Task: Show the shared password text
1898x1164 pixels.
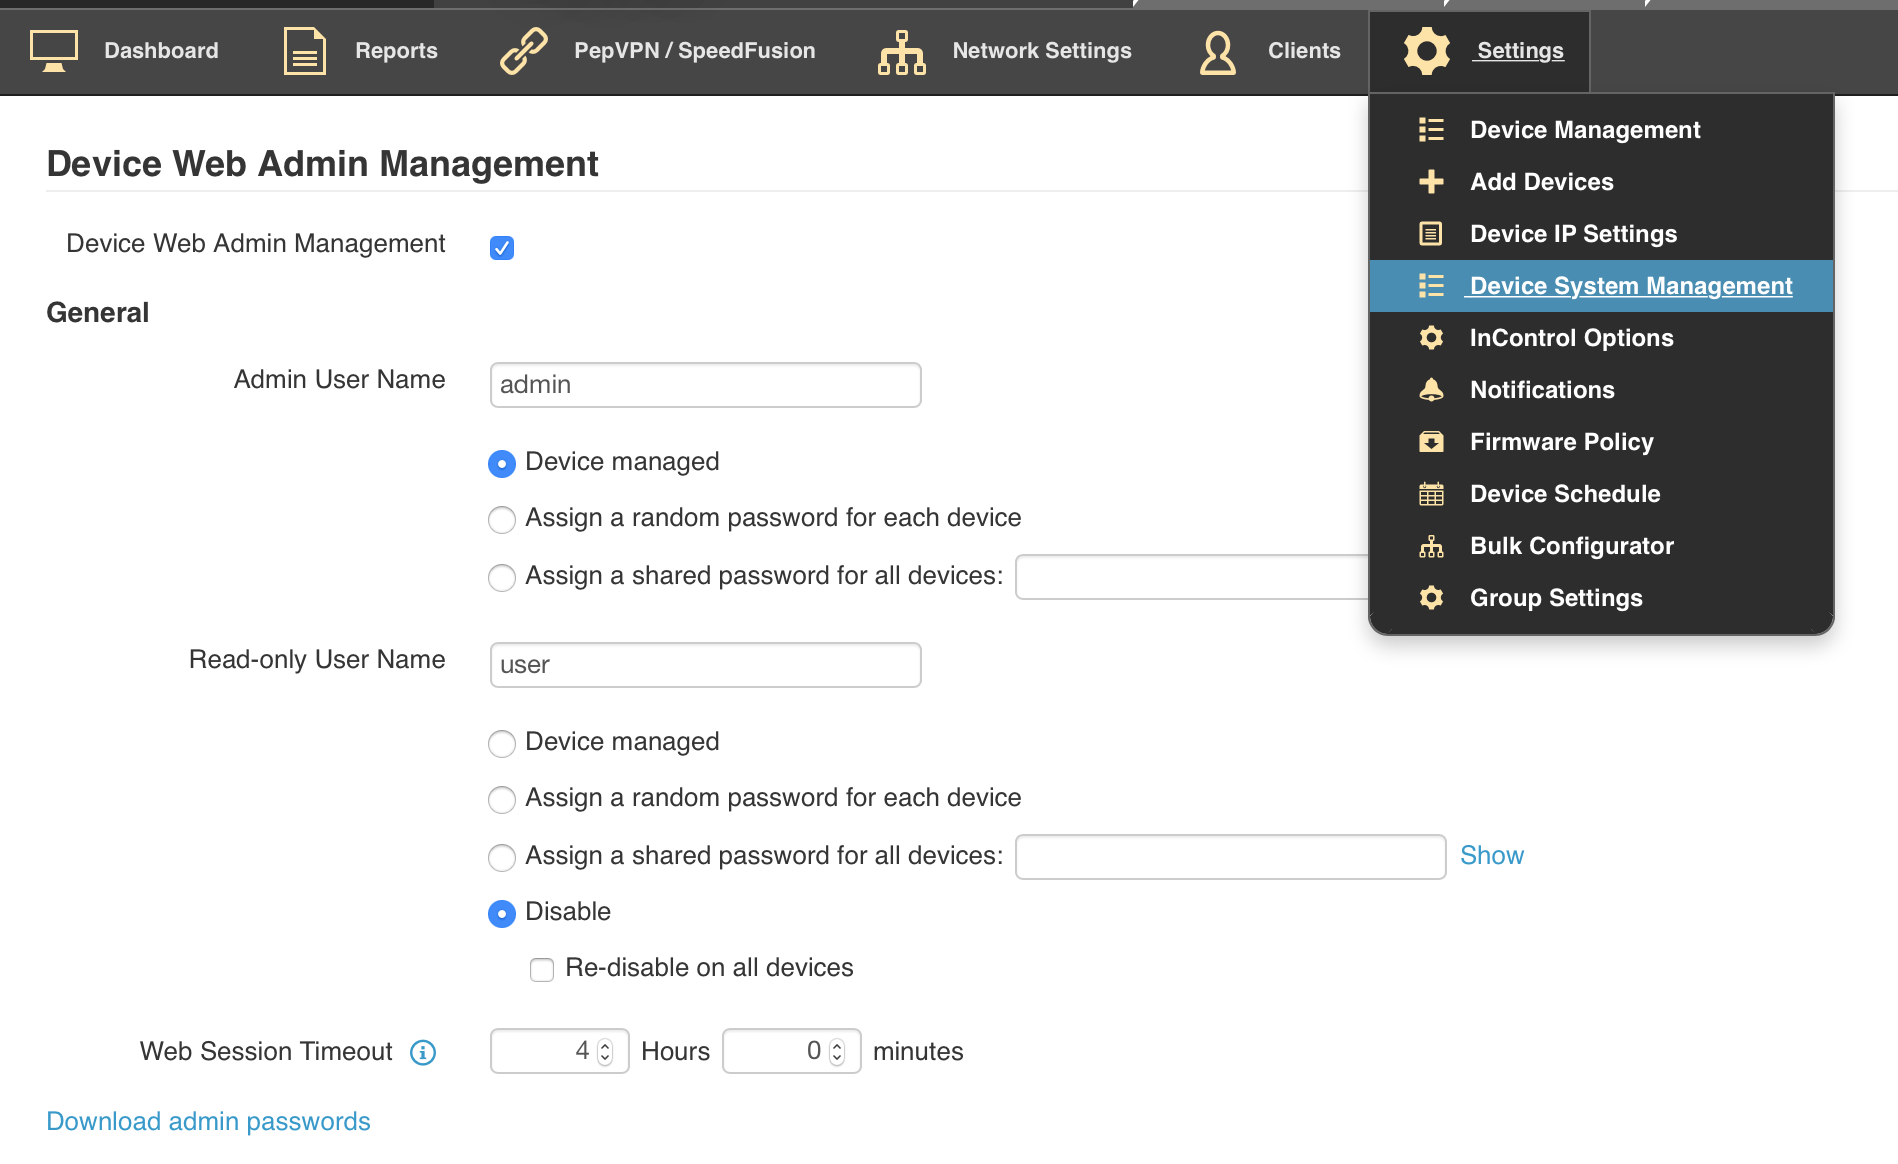Action: (x=1491, y=855)
